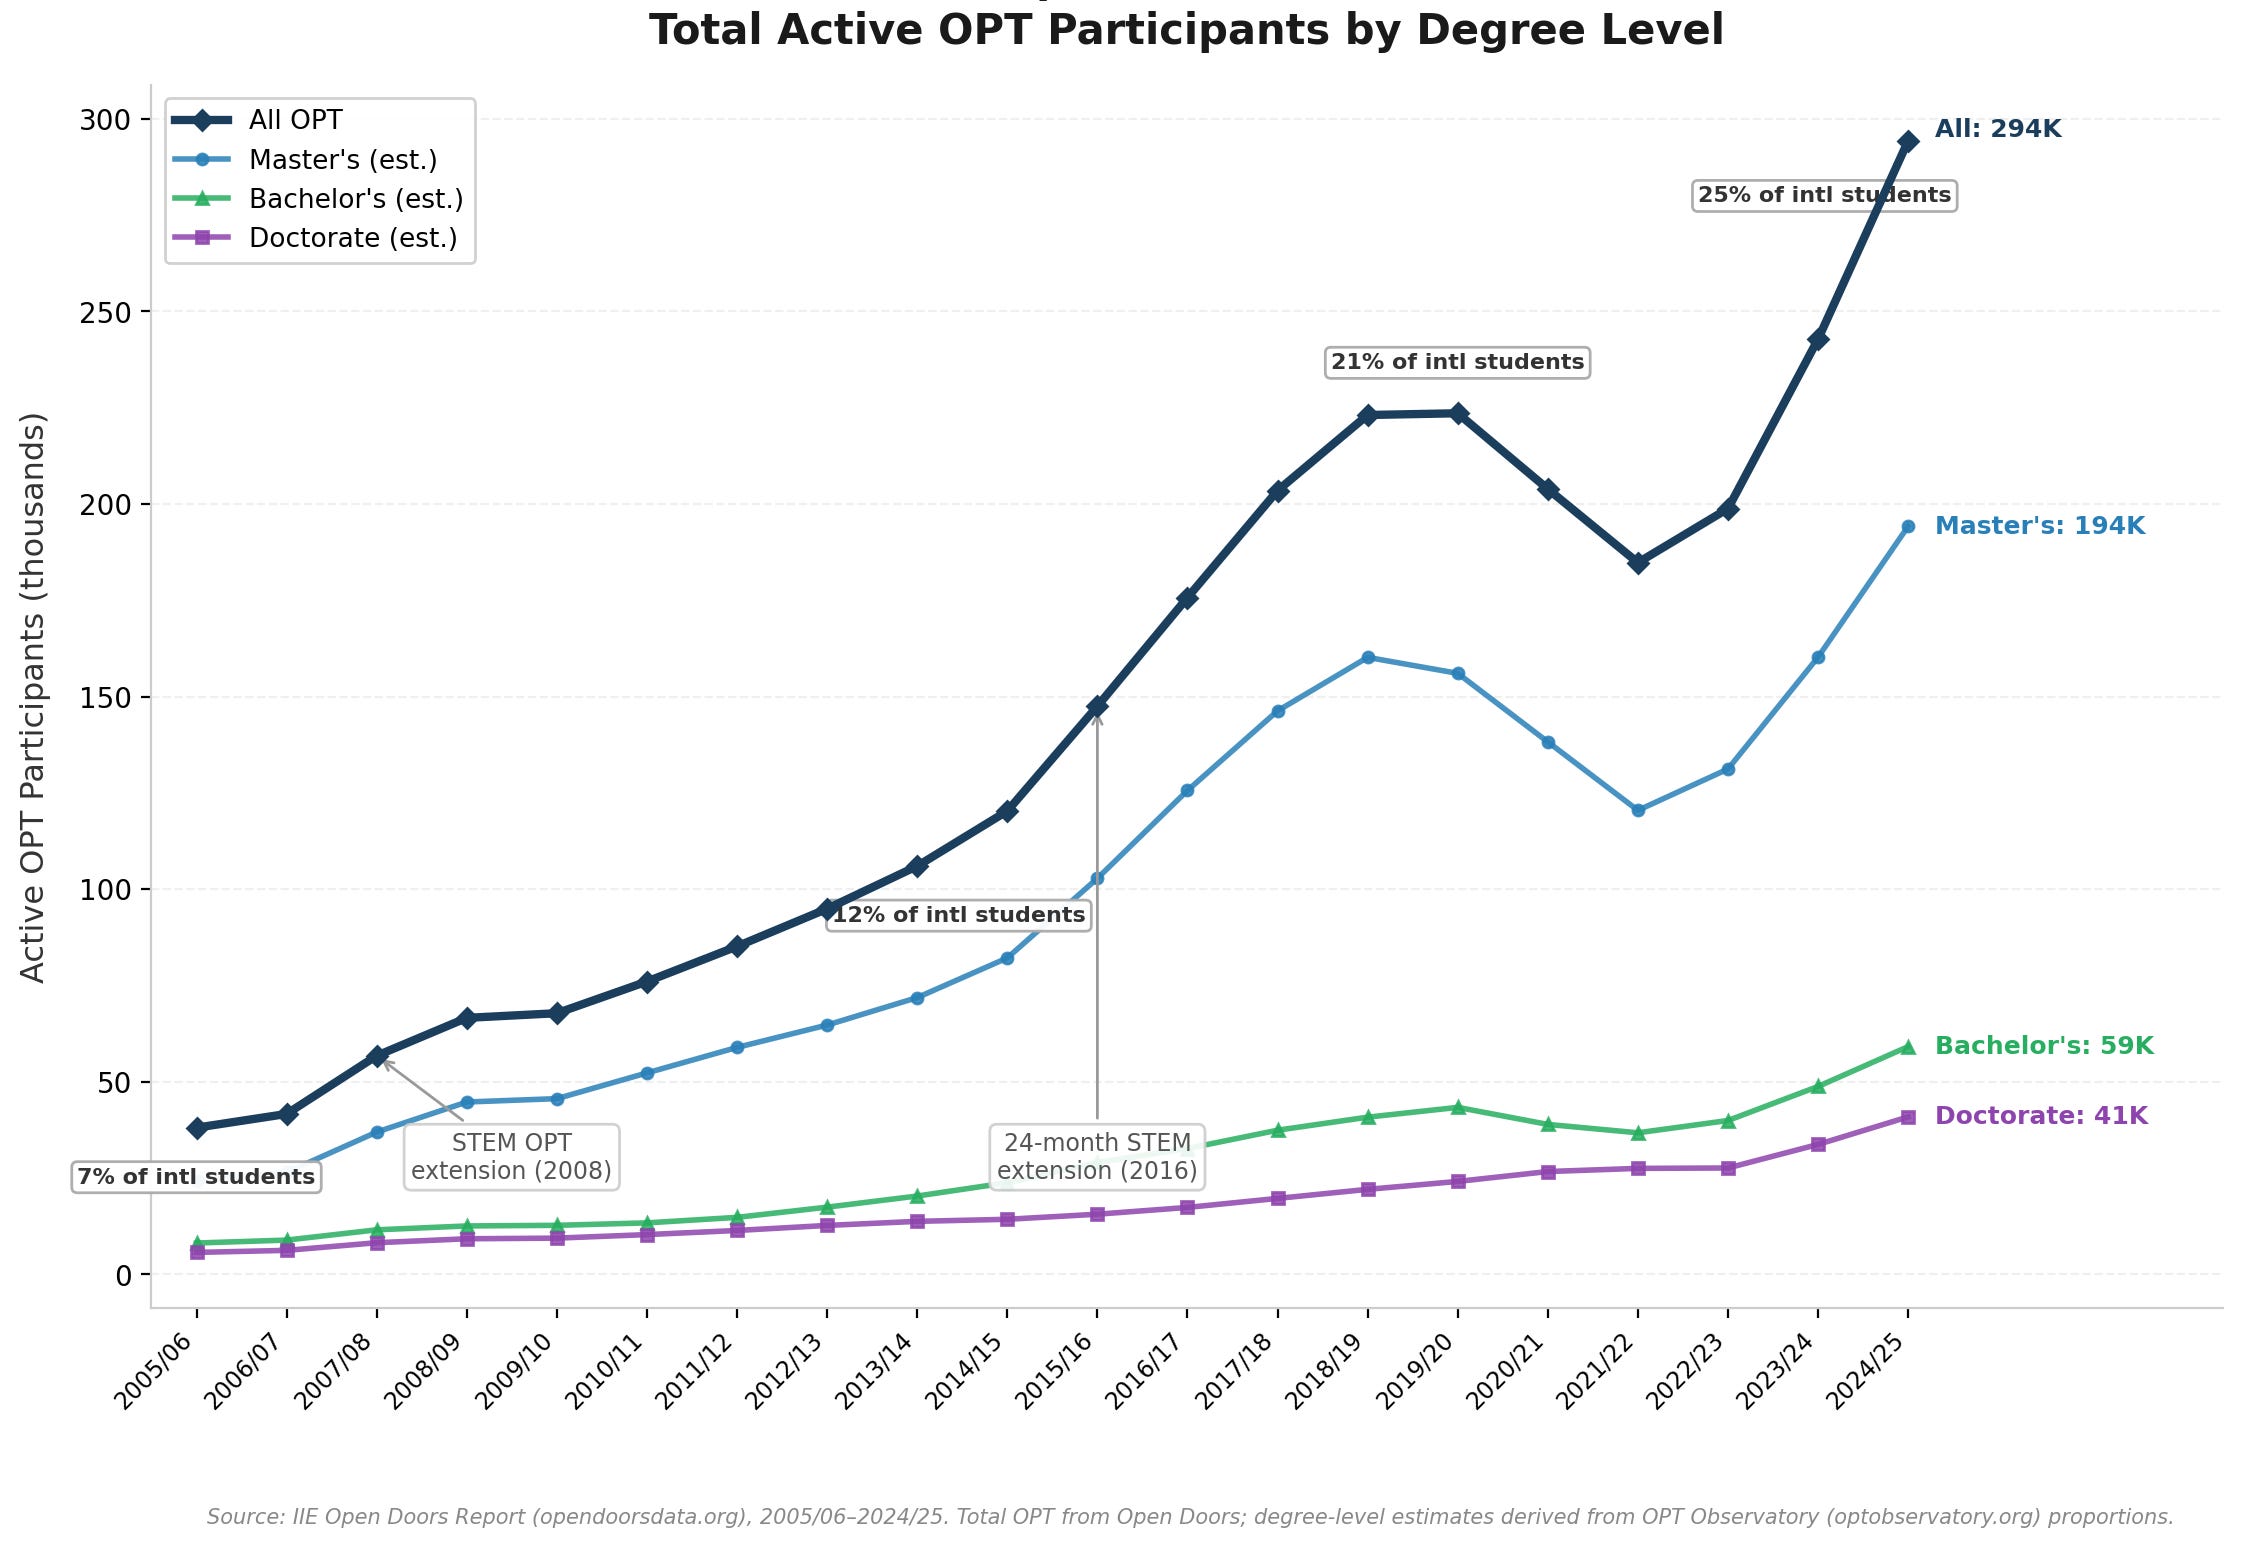Click the 24-month STEM extension (2016) annotation

tap(1097, 1157)
